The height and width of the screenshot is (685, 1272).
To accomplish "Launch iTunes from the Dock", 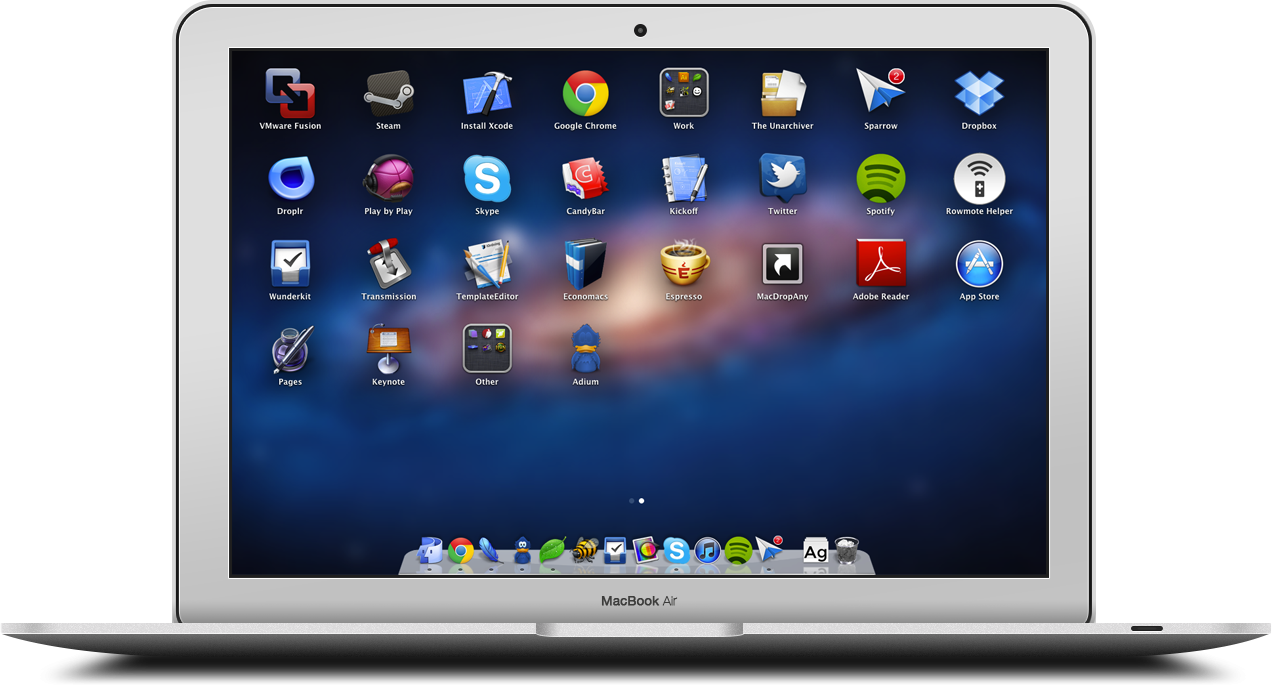I will point(708,550).
